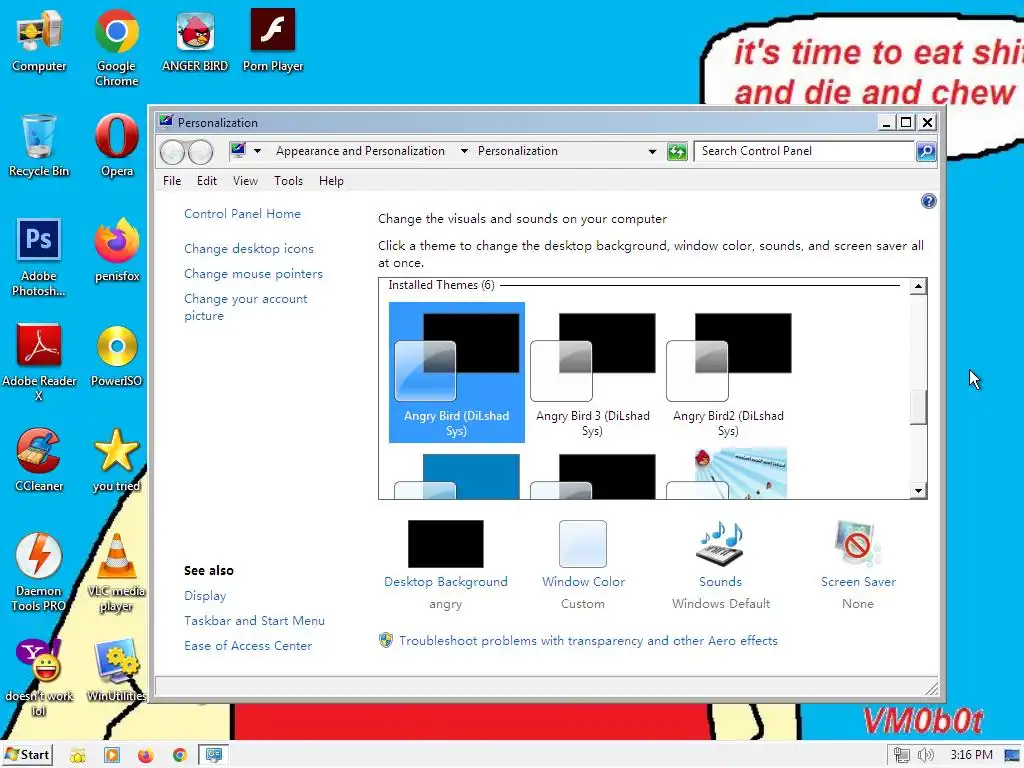Open the Flash player desktop shortcut
This screenshot has width=1024, height=768.
point(272,40)
